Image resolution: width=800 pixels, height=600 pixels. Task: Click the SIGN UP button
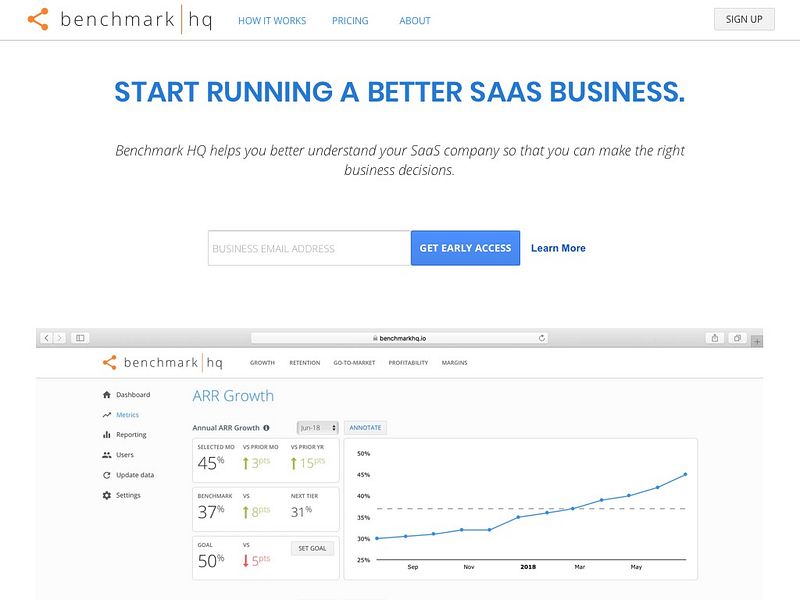pos(744,18)
